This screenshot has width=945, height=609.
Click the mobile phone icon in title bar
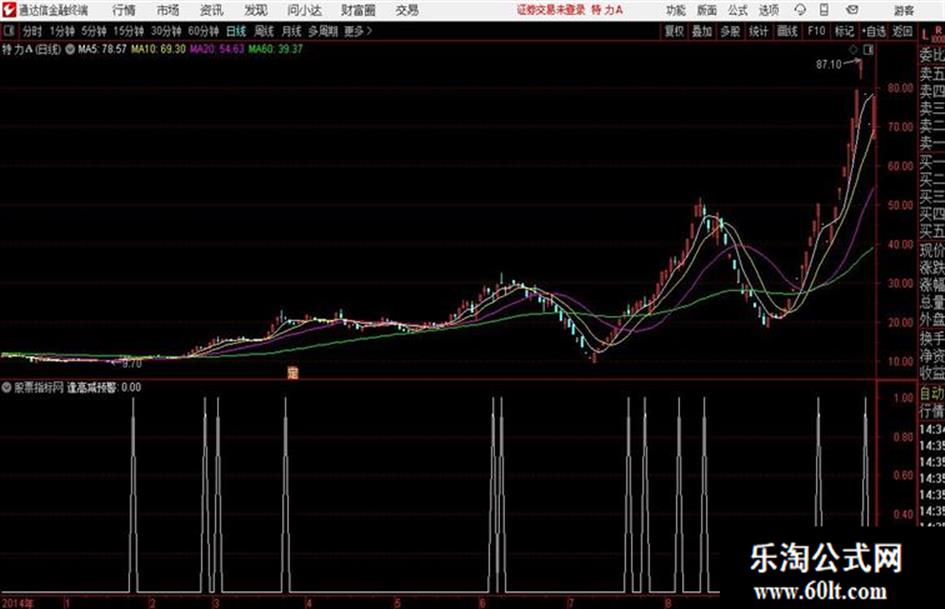pyautogui.click(x=824, y=10)
